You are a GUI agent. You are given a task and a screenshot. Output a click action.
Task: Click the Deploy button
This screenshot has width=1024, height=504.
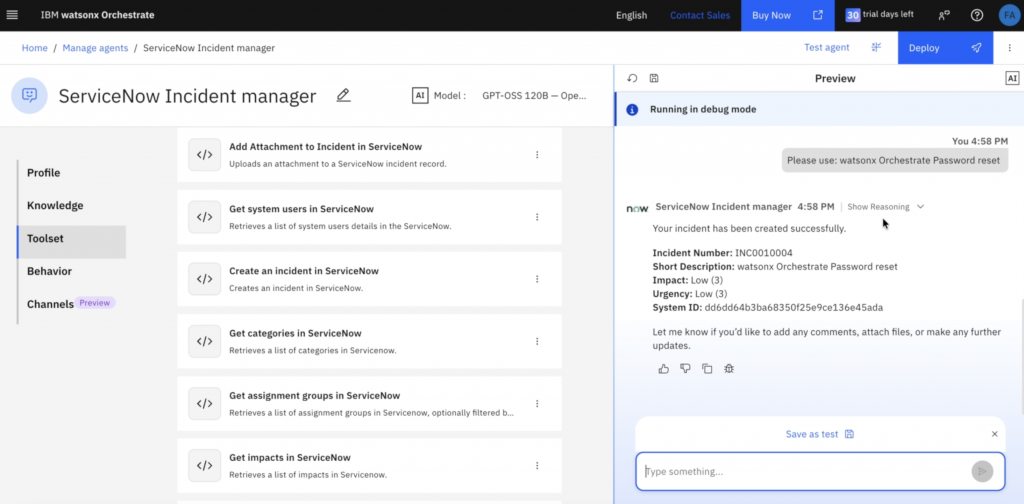tap(946, 48)
